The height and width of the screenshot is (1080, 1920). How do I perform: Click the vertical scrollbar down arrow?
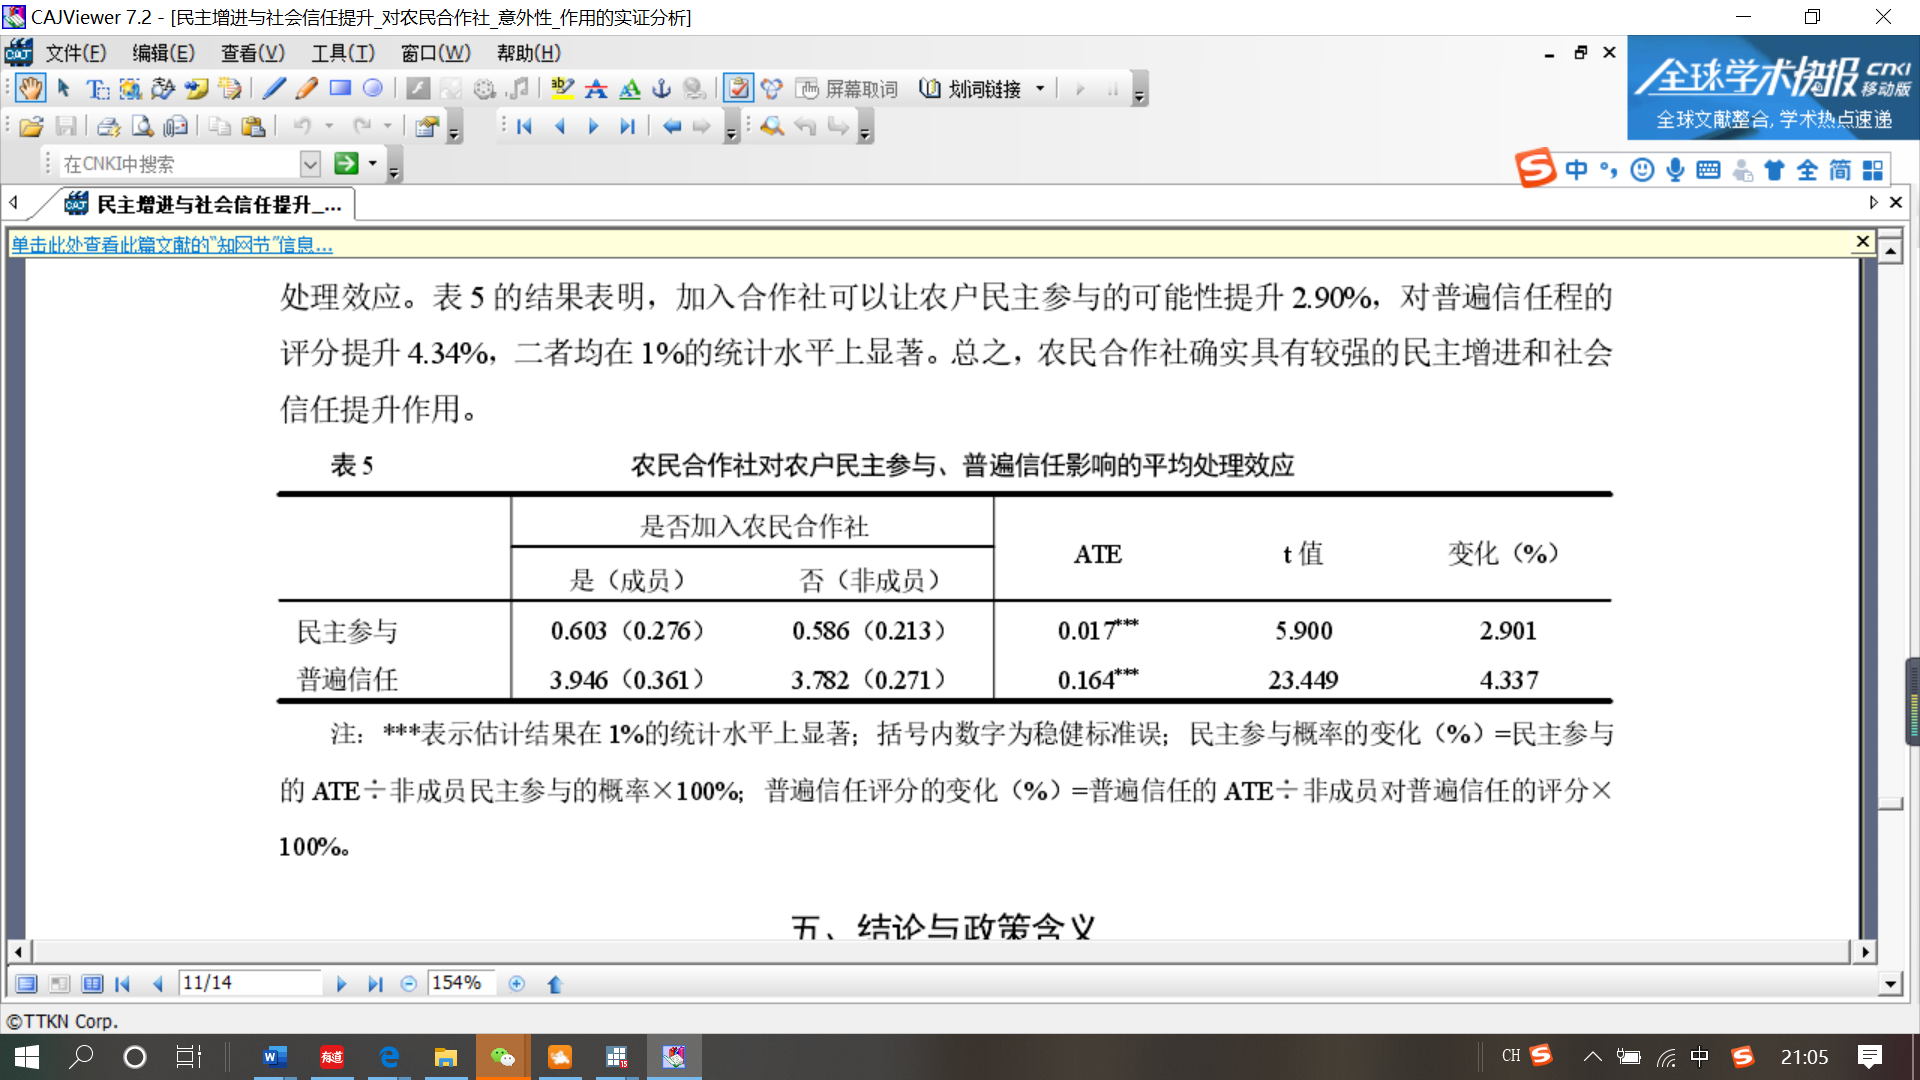(x=1890, y=984)
